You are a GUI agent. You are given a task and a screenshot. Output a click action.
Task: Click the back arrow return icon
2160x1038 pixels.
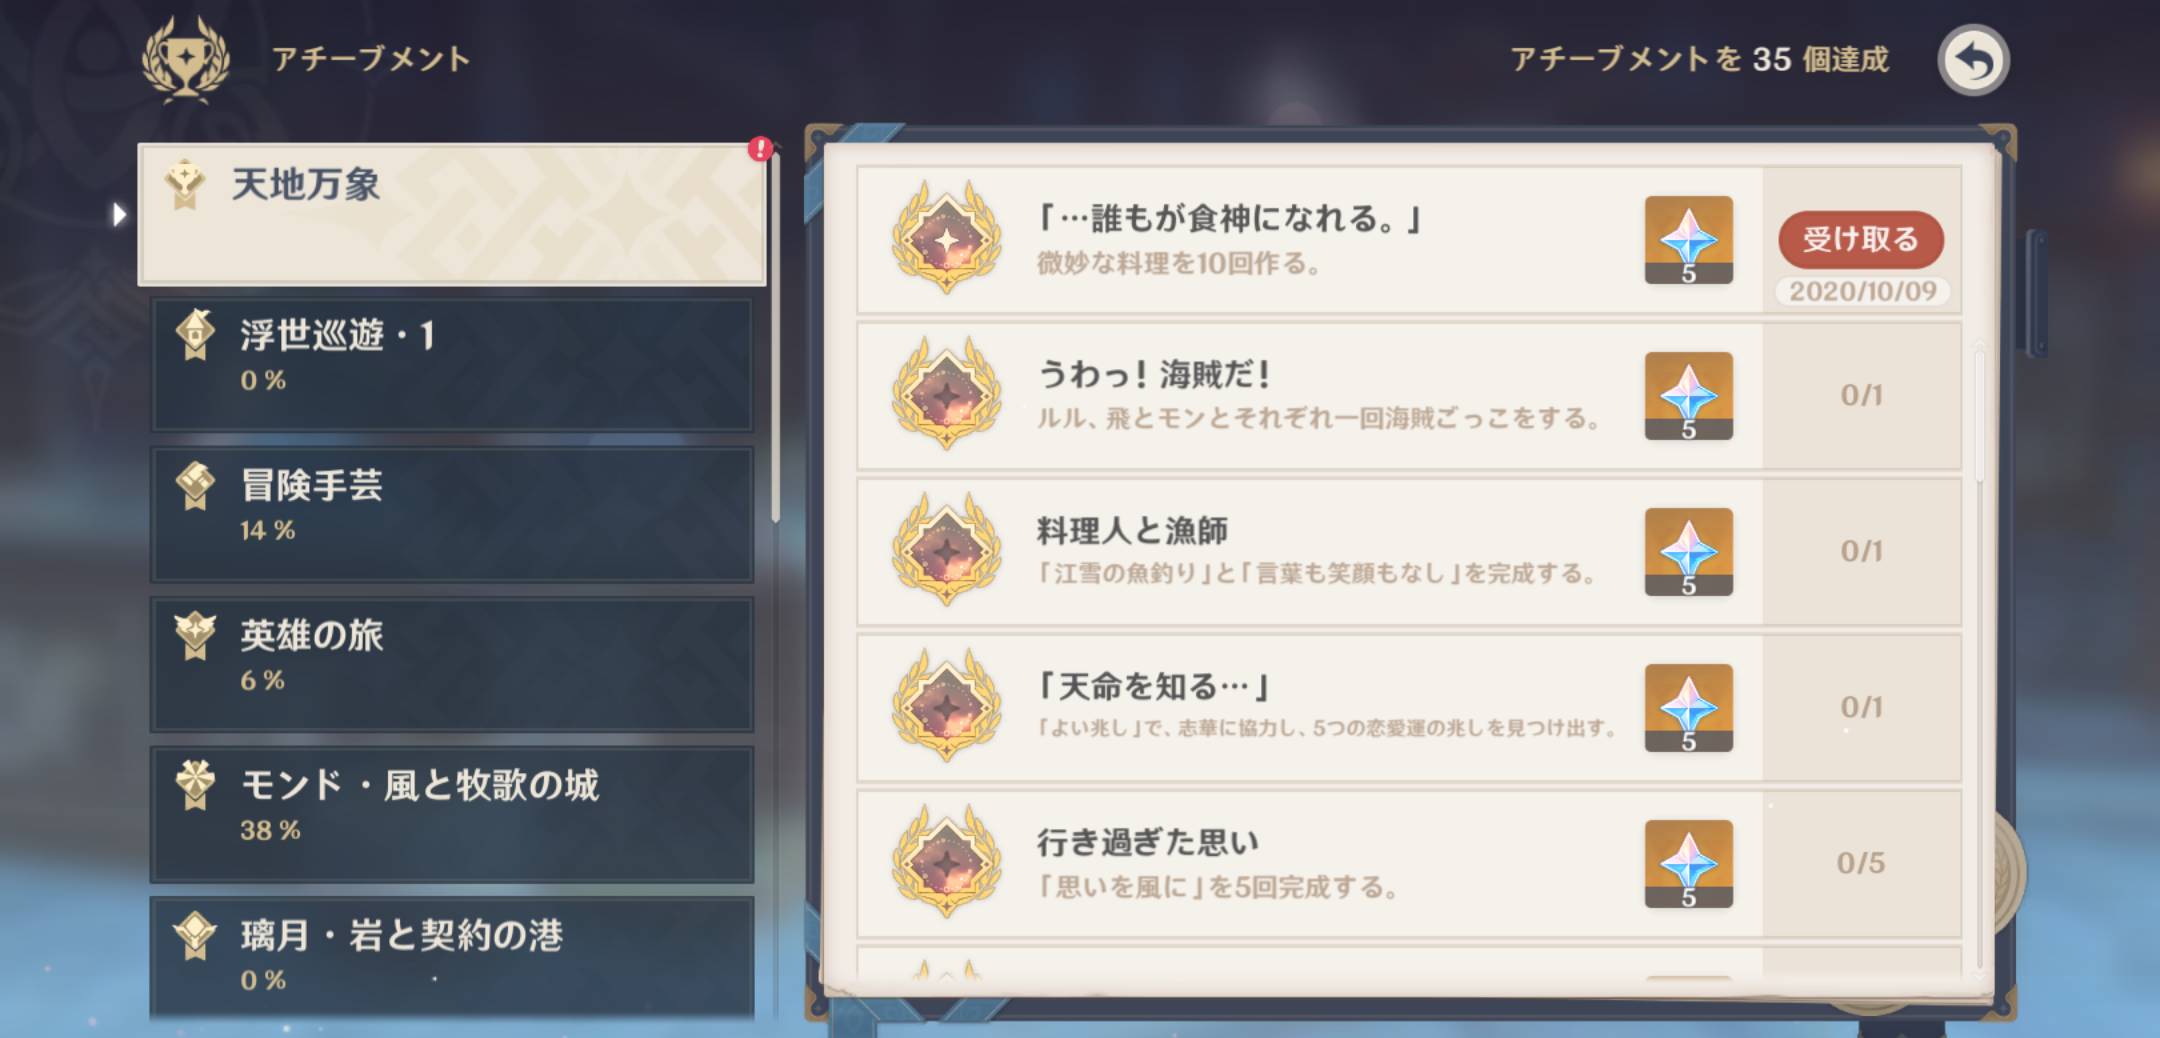tap(1973, 60)
